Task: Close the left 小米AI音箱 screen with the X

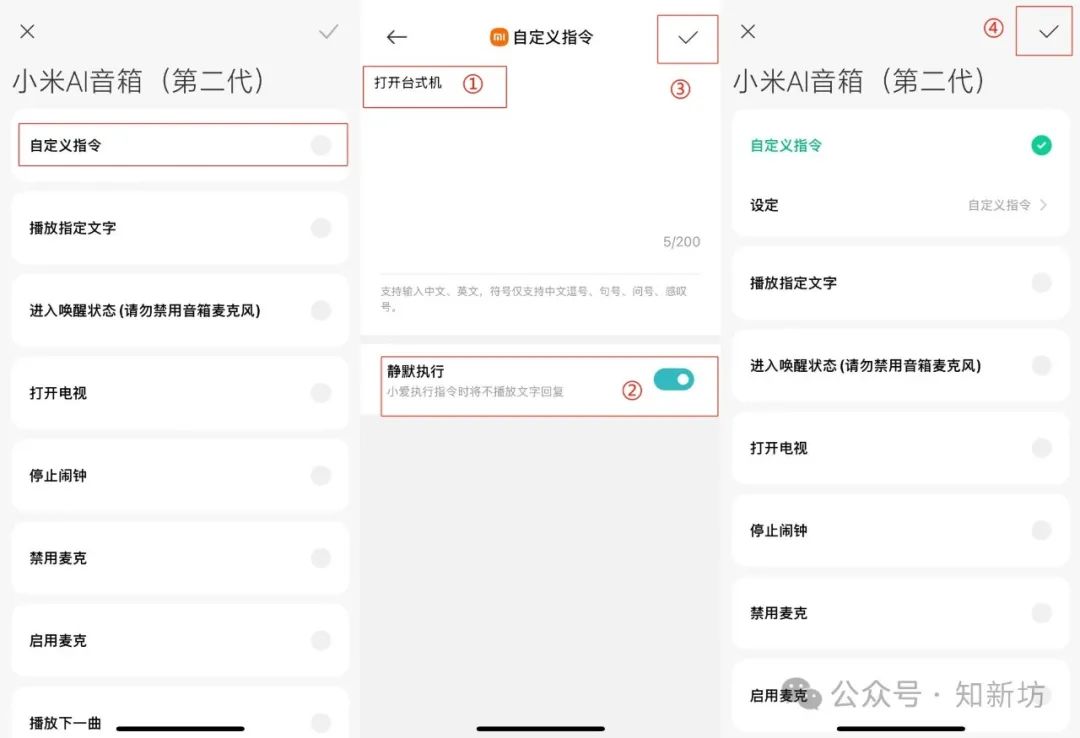Action: 28,31
